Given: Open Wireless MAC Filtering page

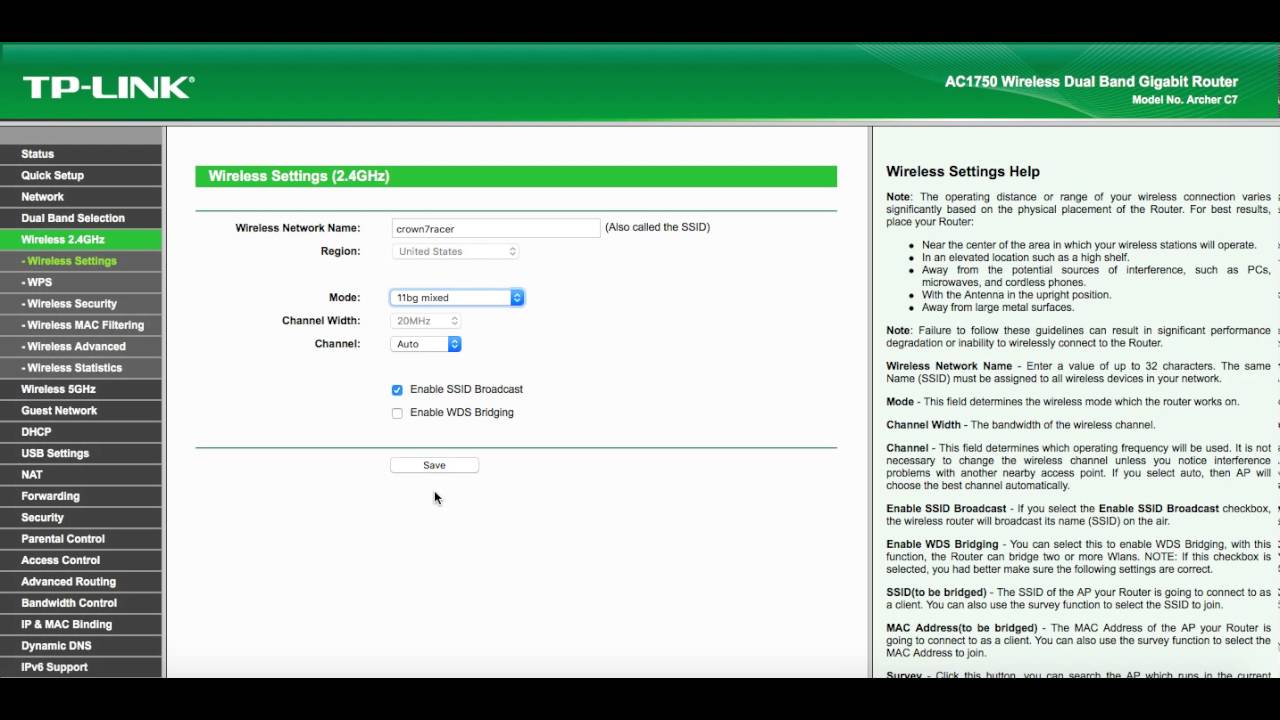Looking at the screenshot, I should (80, 325).
